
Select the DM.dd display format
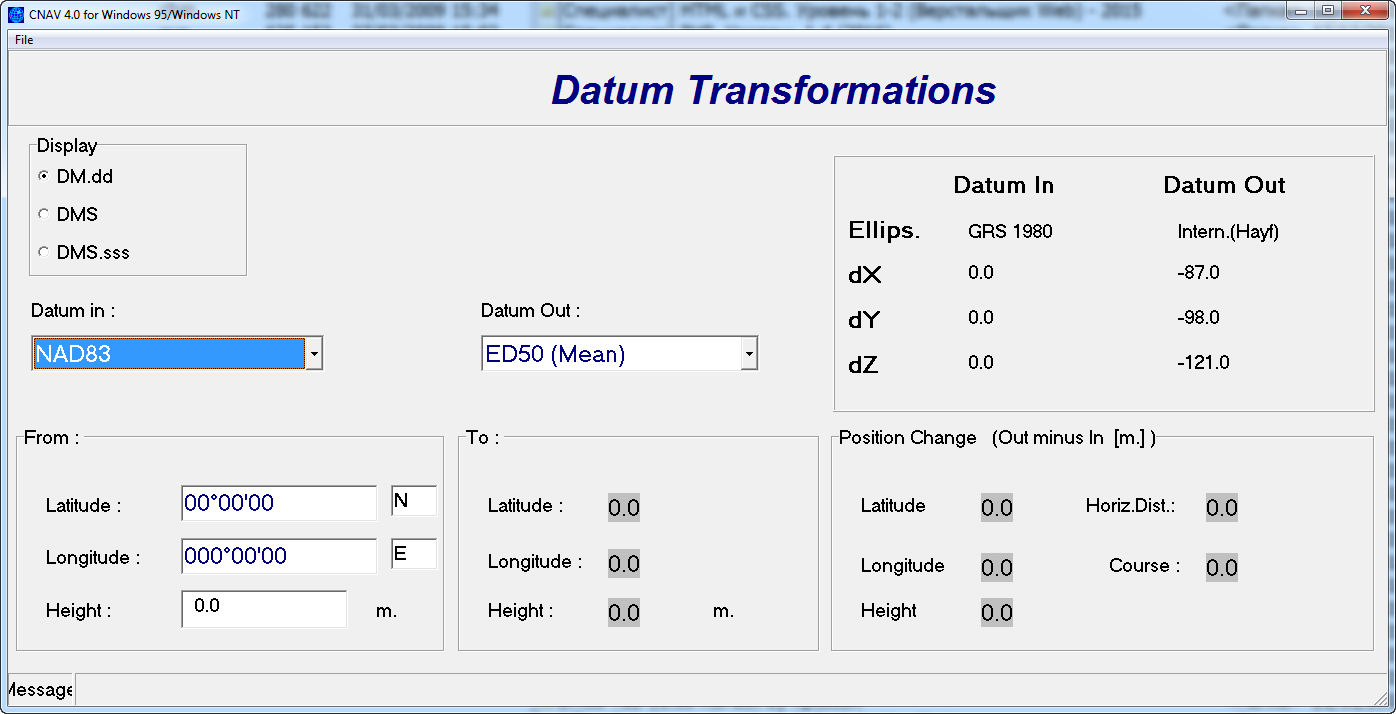(44, 176)
